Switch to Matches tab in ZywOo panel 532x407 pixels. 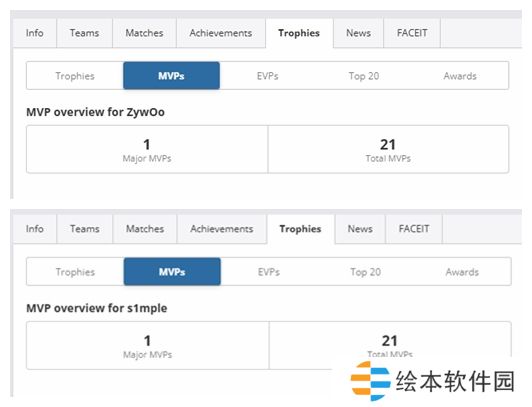tap(144, 33)
